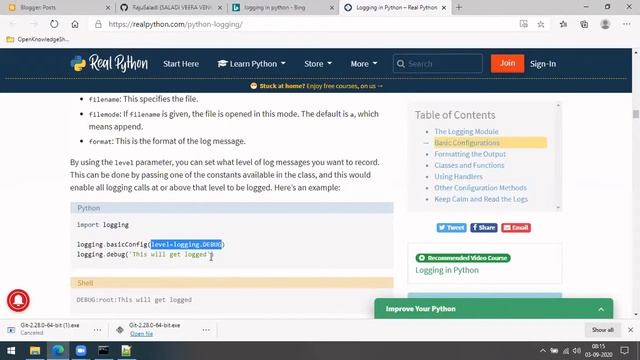
Task: Expand the Improve Your Python panel
Action: pos(601,309)
